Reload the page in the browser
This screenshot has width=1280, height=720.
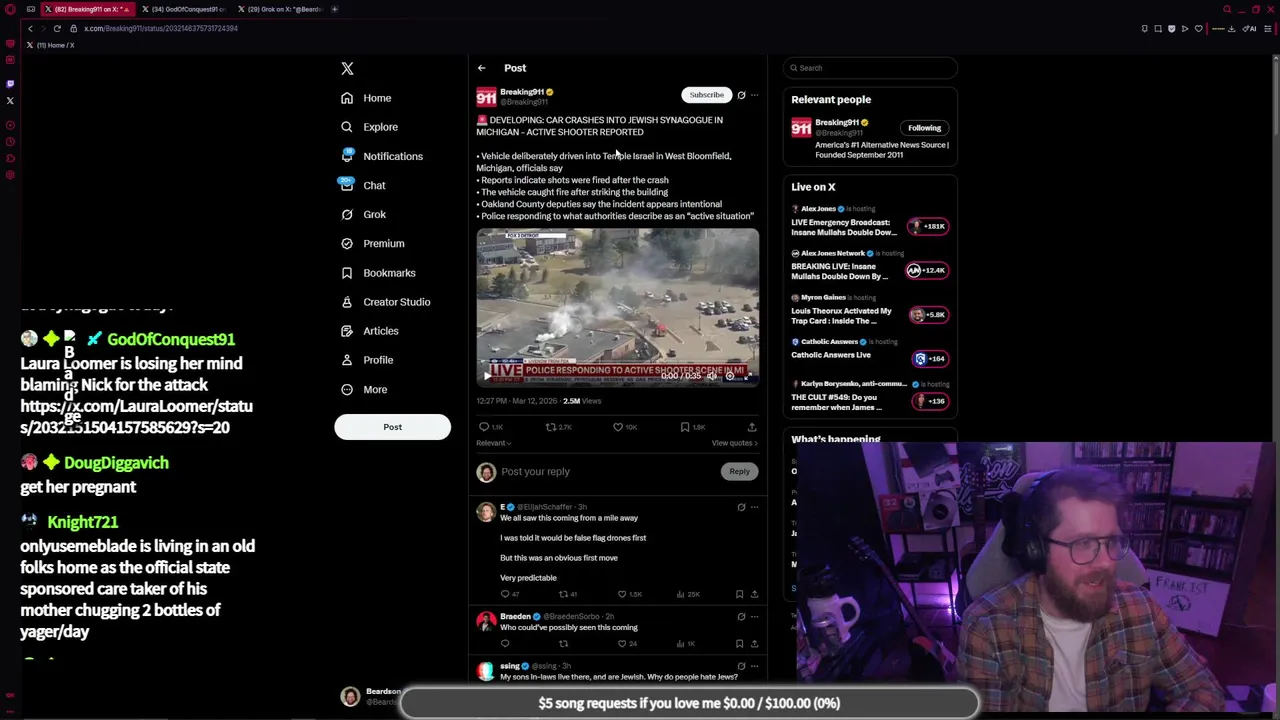tap(57, 28)
